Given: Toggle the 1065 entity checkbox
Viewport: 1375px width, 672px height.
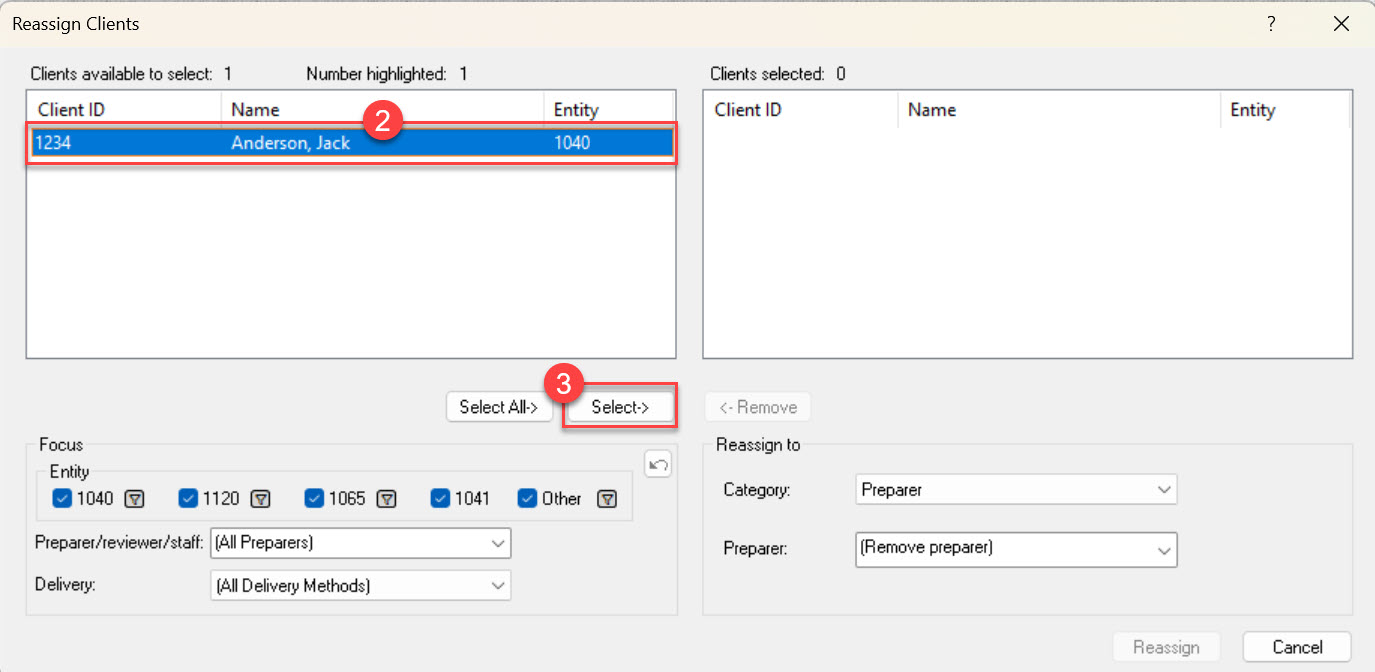Looking at the screenshot, I should coord(314,499).
